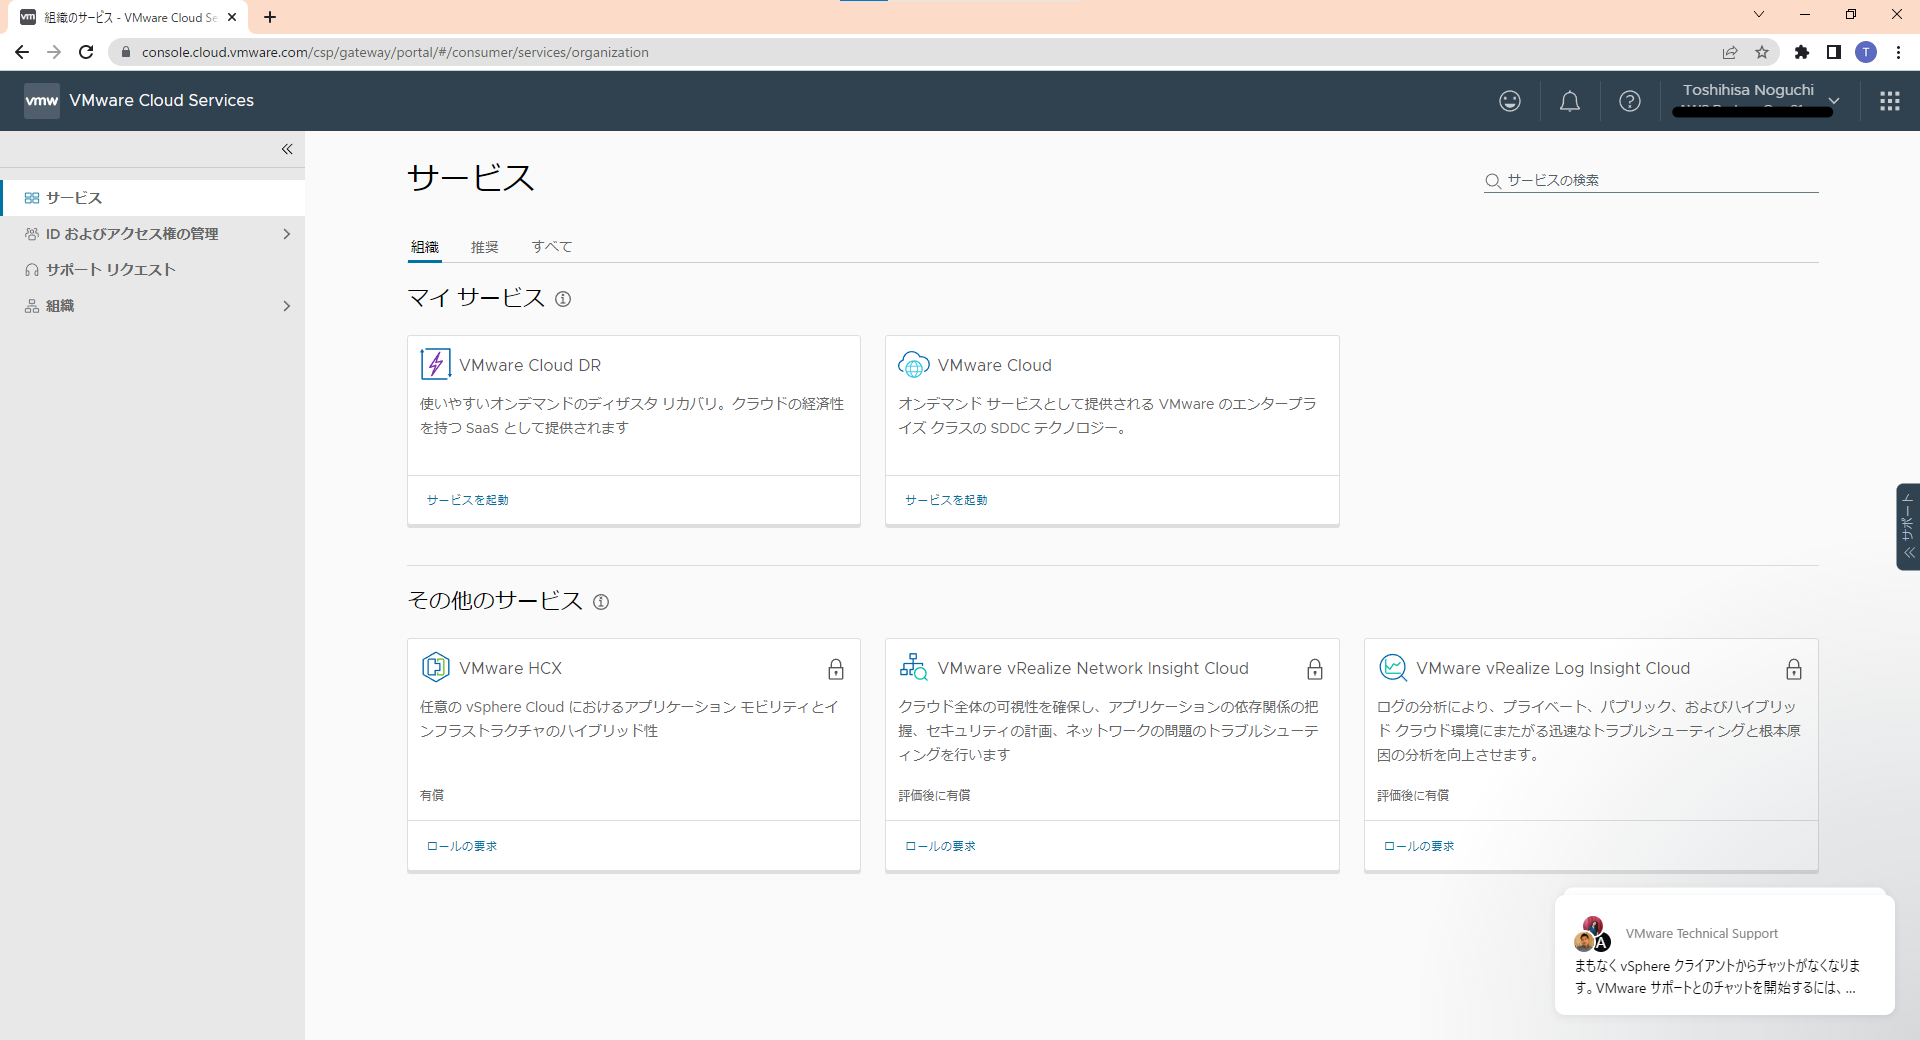Screen dimensions: 1920x1040
Task: Request role for vRealize Log Insight Cloud
Action: coord(1419,846)
